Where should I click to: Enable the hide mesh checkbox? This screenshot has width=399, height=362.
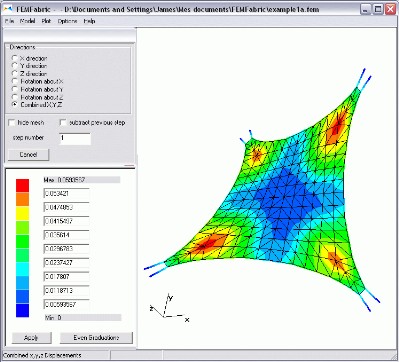(12, 123)
